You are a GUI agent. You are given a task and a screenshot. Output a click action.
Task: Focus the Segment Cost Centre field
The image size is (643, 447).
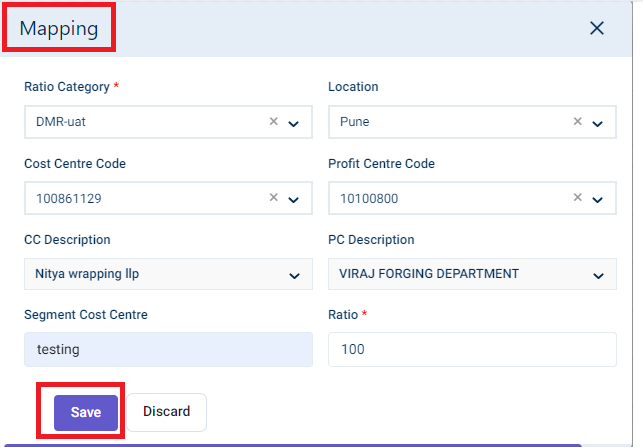[169, 349]
